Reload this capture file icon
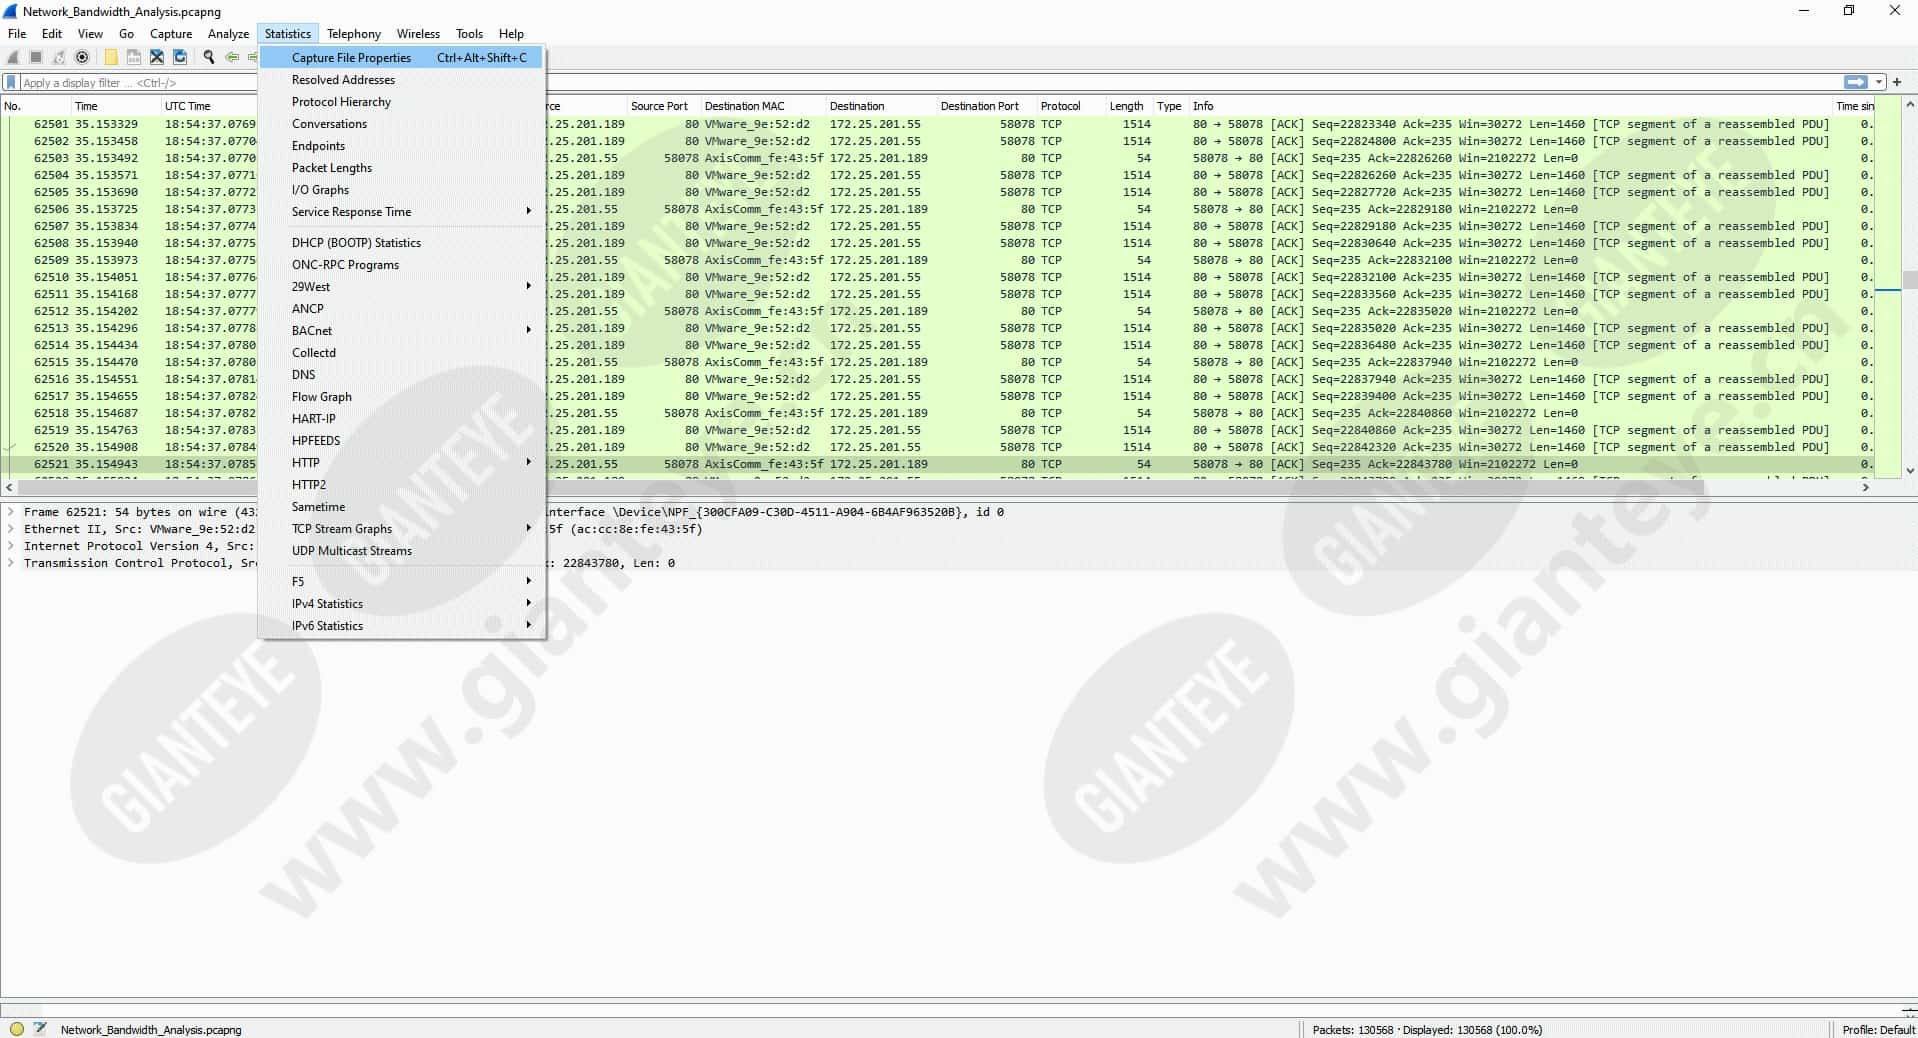 coord(180,57)
